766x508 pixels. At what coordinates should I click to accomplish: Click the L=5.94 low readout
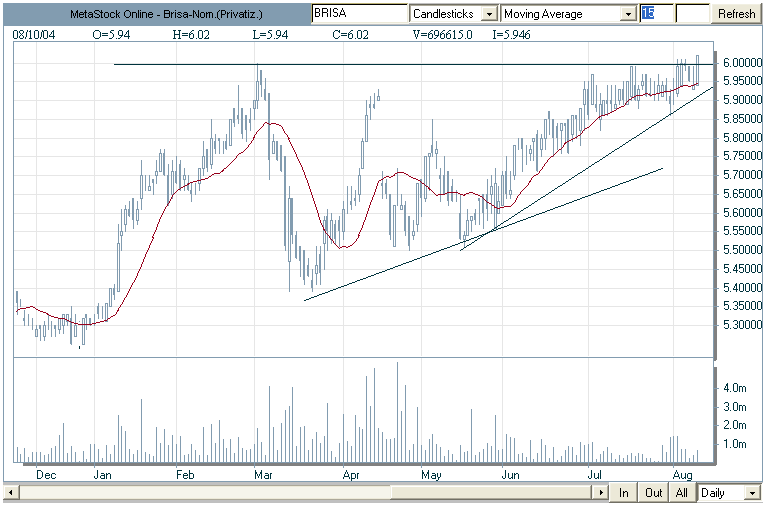click(270, 34)
